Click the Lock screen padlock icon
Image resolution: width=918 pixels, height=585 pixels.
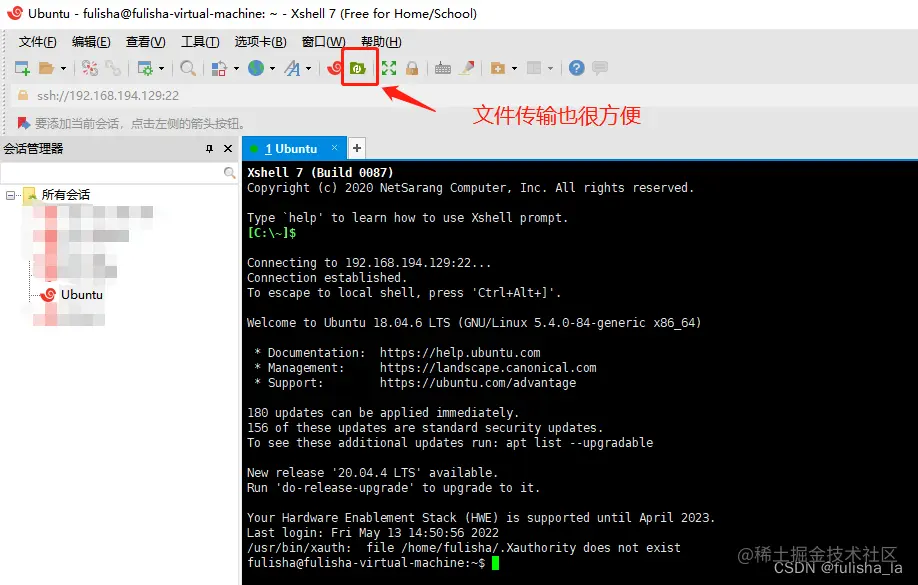pyautogui.click(x=412, y=69)
